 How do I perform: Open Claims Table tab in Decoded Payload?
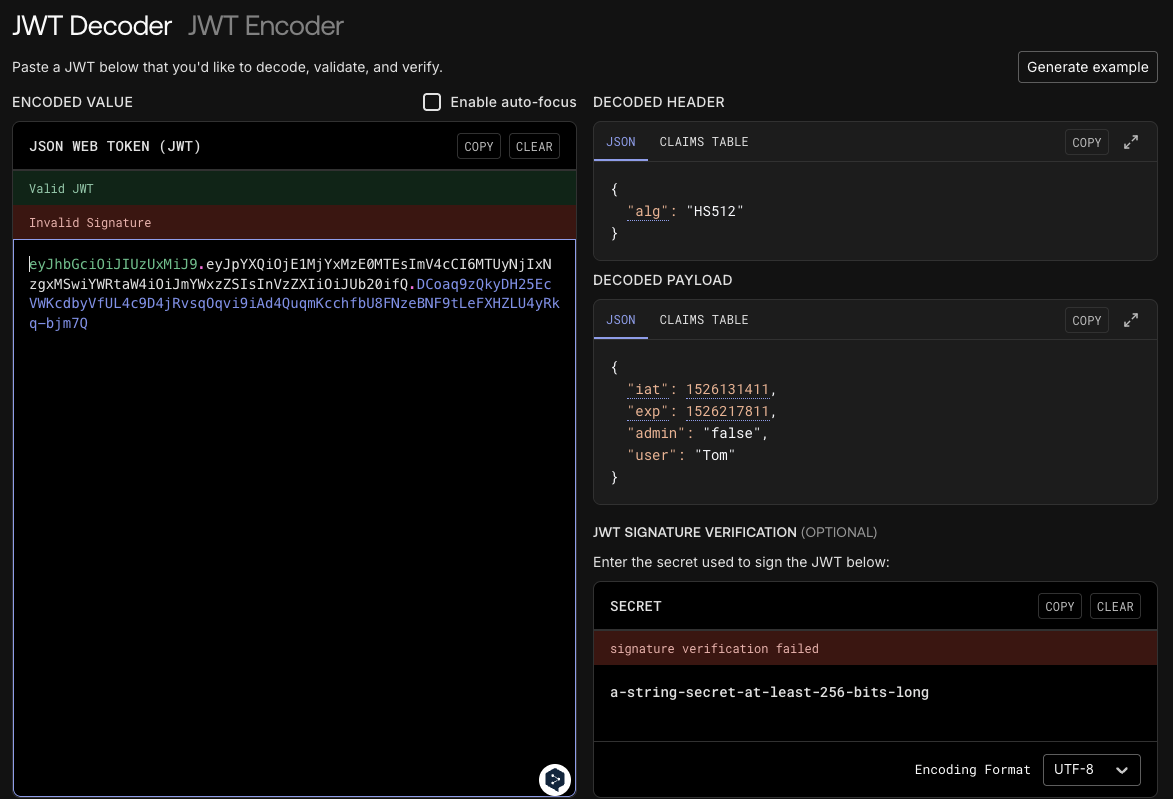(703, 320)
